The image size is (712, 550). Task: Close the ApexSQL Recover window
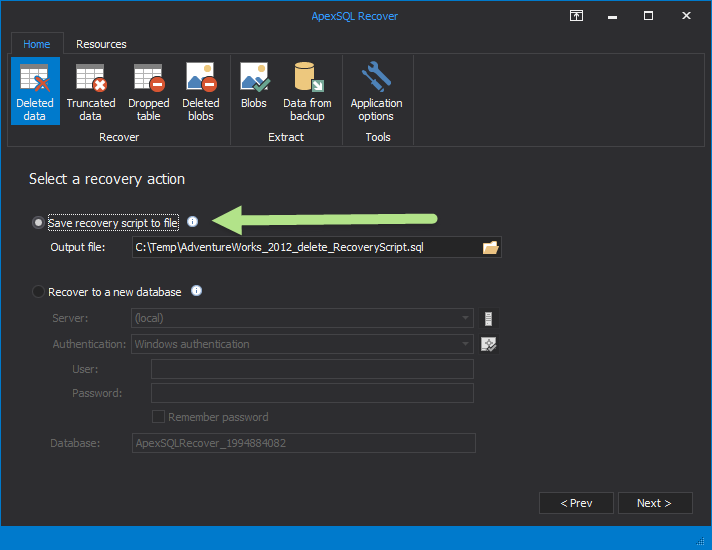point(686,16)
